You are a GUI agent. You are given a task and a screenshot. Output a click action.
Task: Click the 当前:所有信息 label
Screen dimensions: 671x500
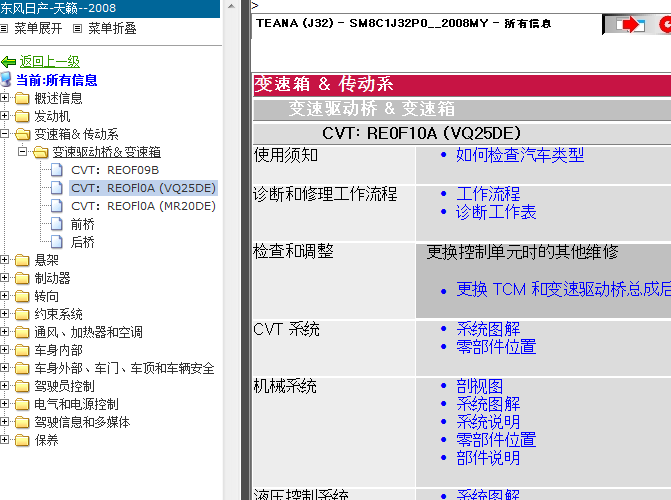56,80
